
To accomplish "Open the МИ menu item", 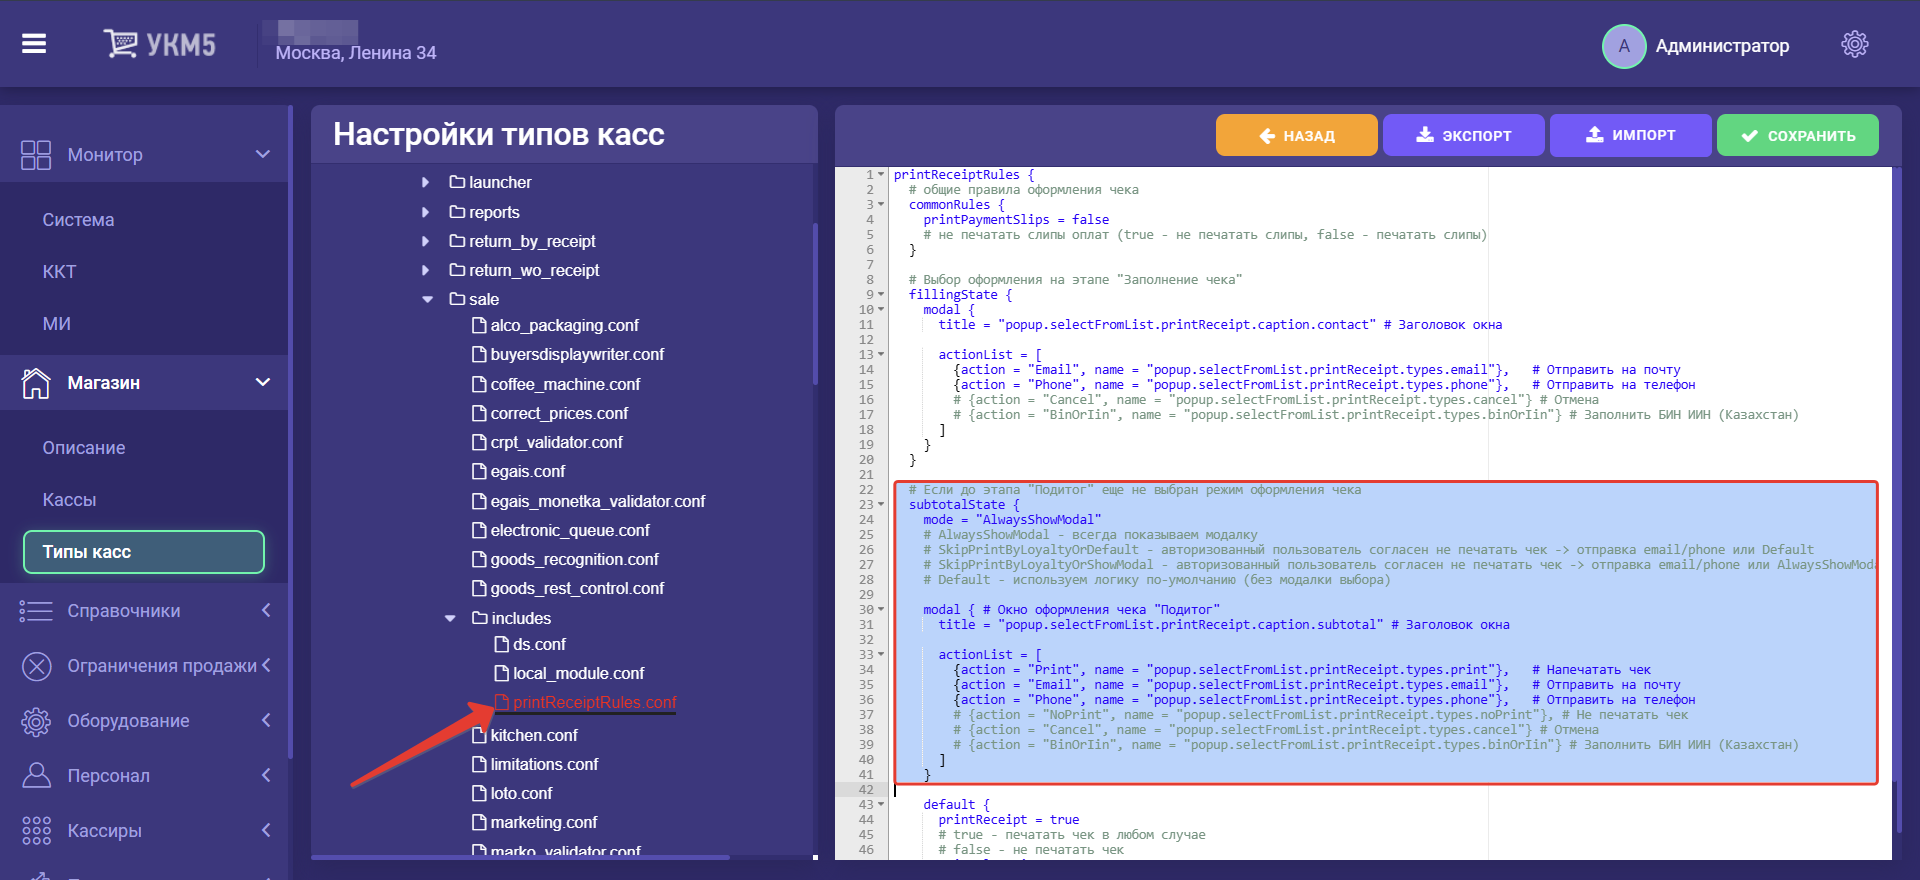I will pyautogui.click(x=56, y=324).
